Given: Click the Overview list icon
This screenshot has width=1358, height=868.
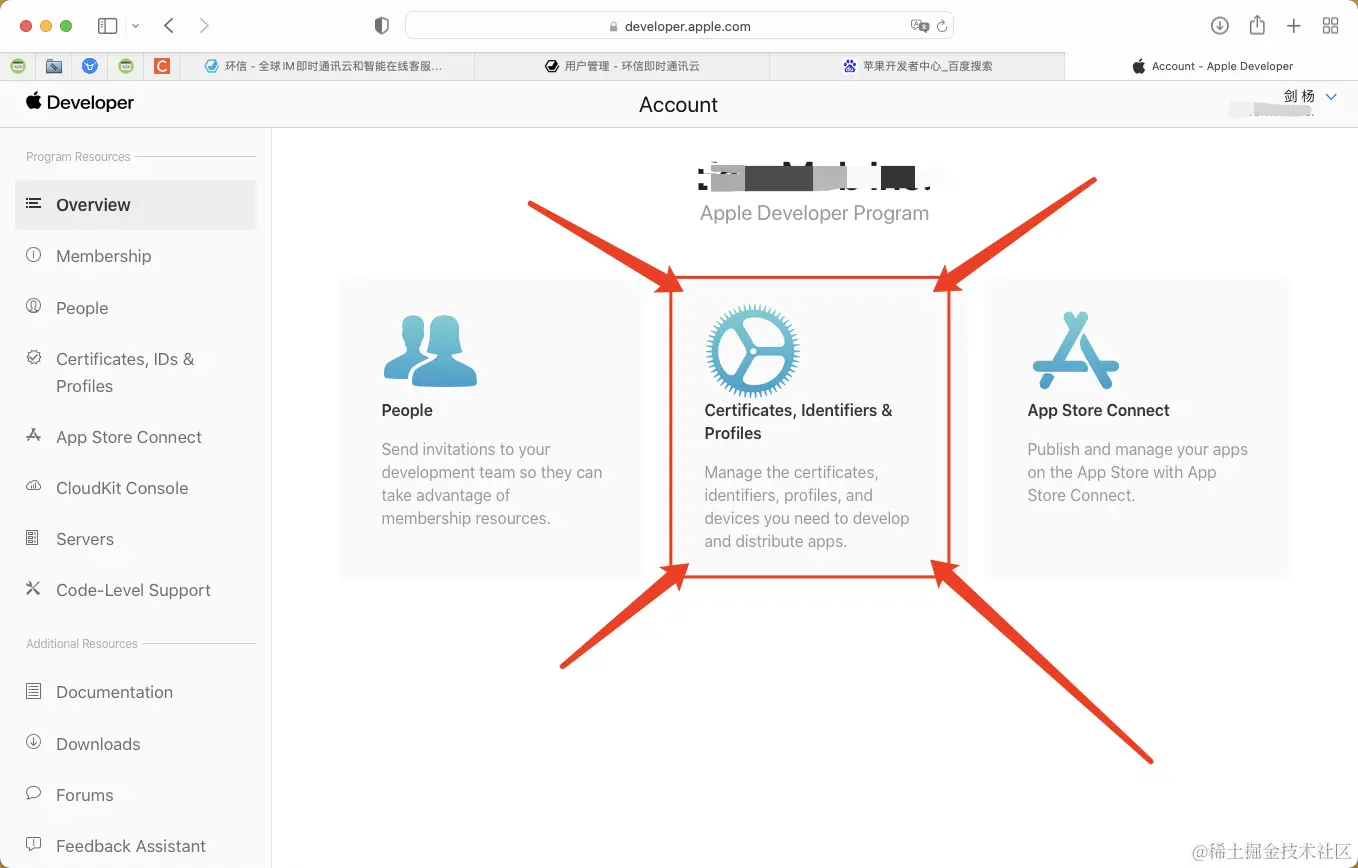Looking at the screenshot, I should (x=34, y=203).
